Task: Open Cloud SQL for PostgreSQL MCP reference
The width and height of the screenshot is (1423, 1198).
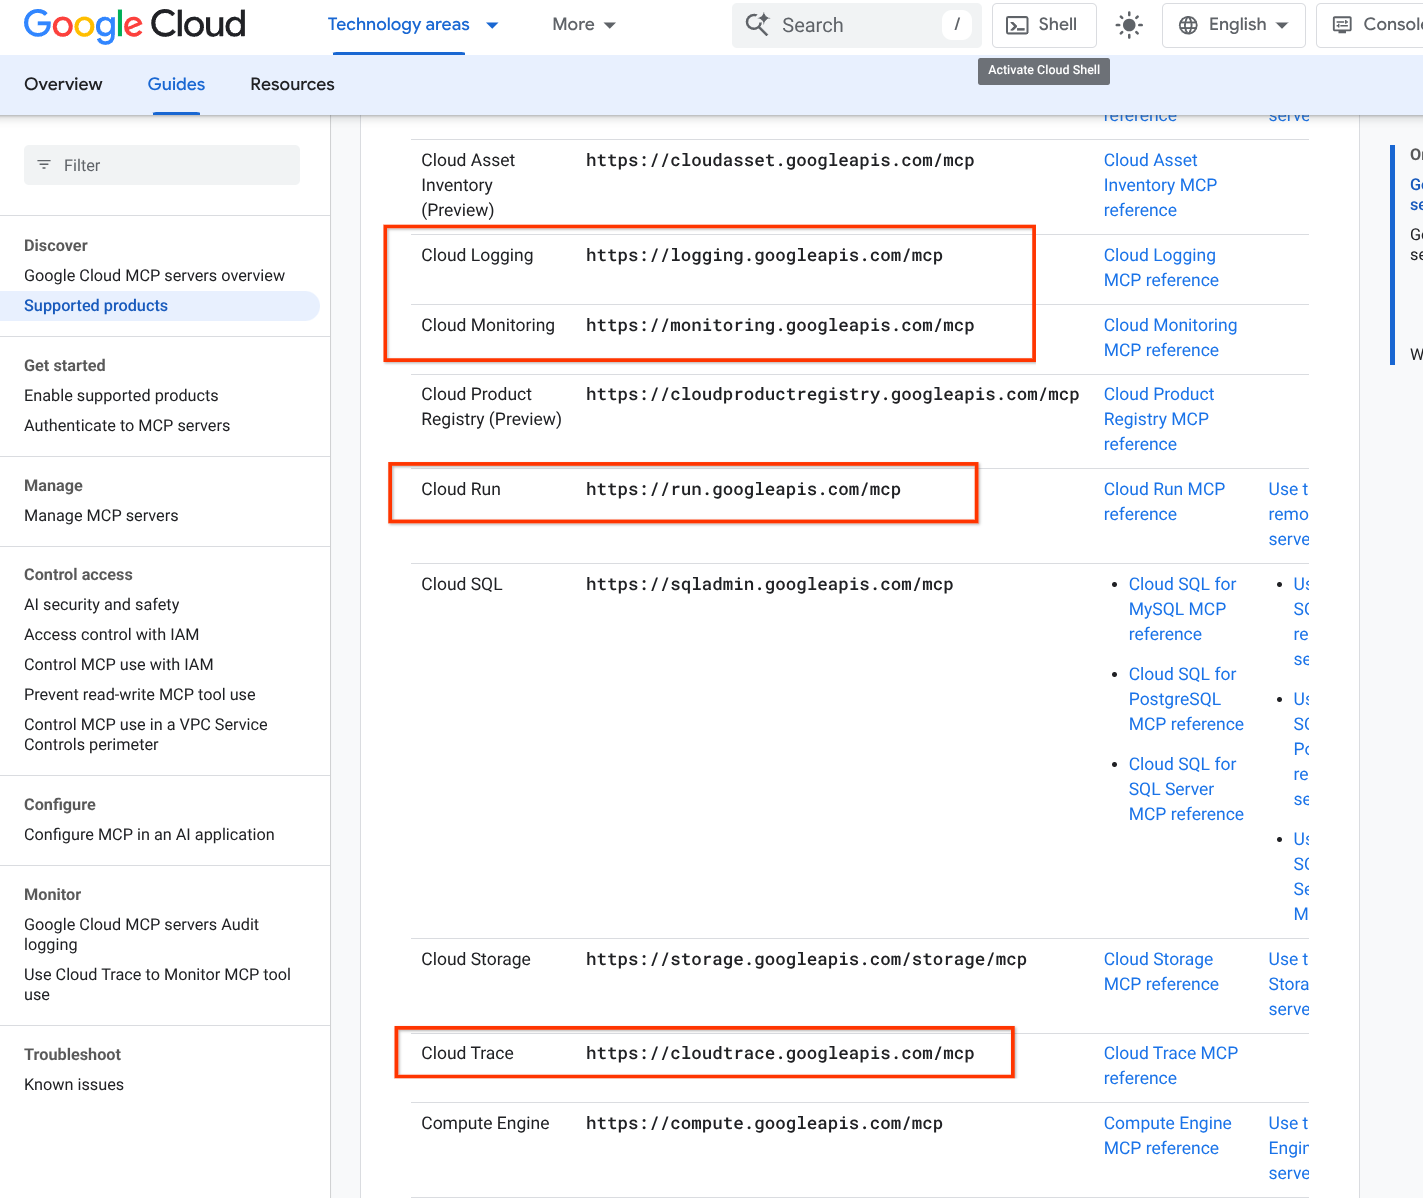Action: point(1186,699)
